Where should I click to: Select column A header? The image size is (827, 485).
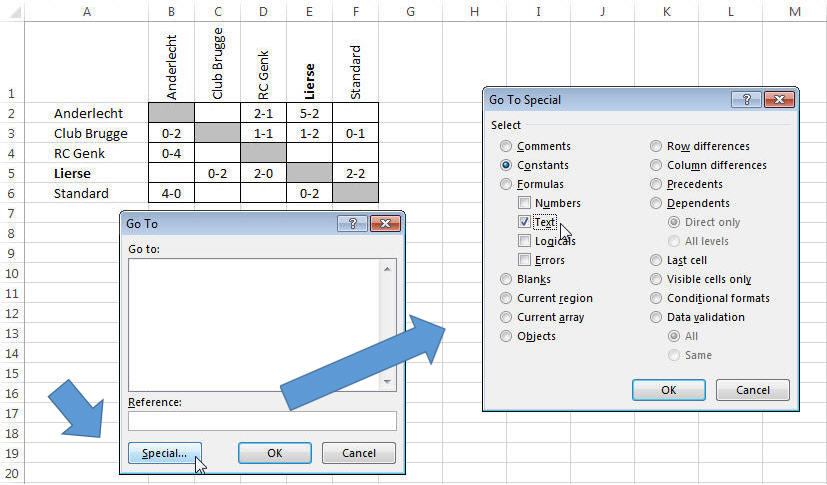[x=86, y=11]
